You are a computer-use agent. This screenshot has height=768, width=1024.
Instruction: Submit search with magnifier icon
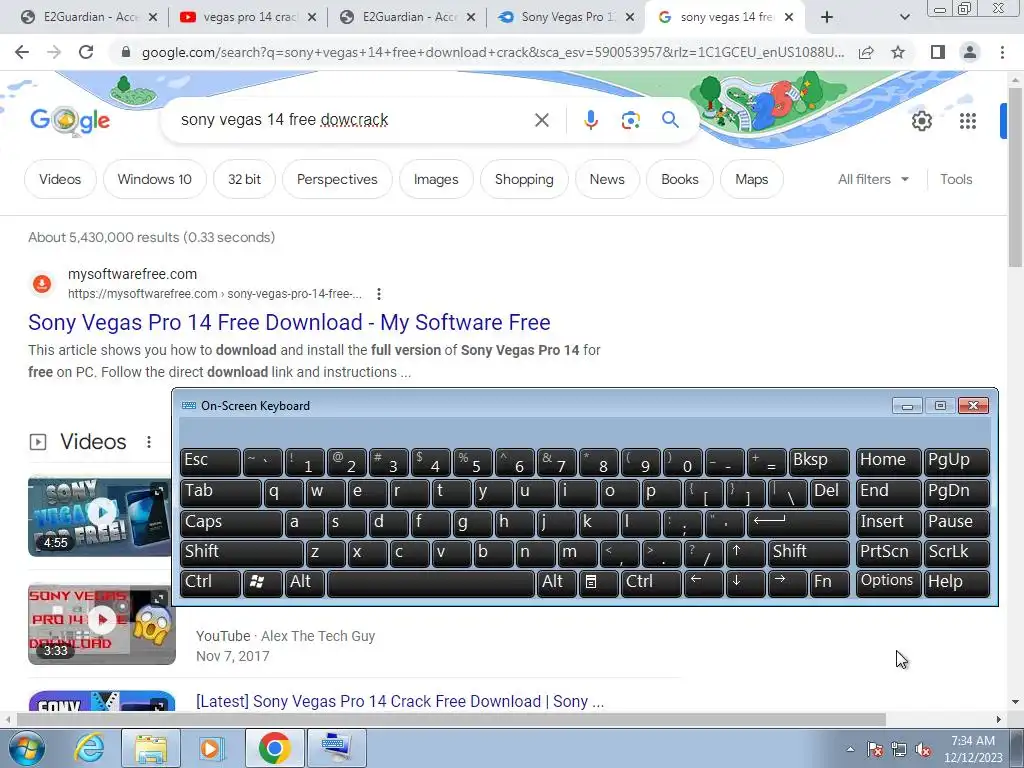click(x=670, y=120)
